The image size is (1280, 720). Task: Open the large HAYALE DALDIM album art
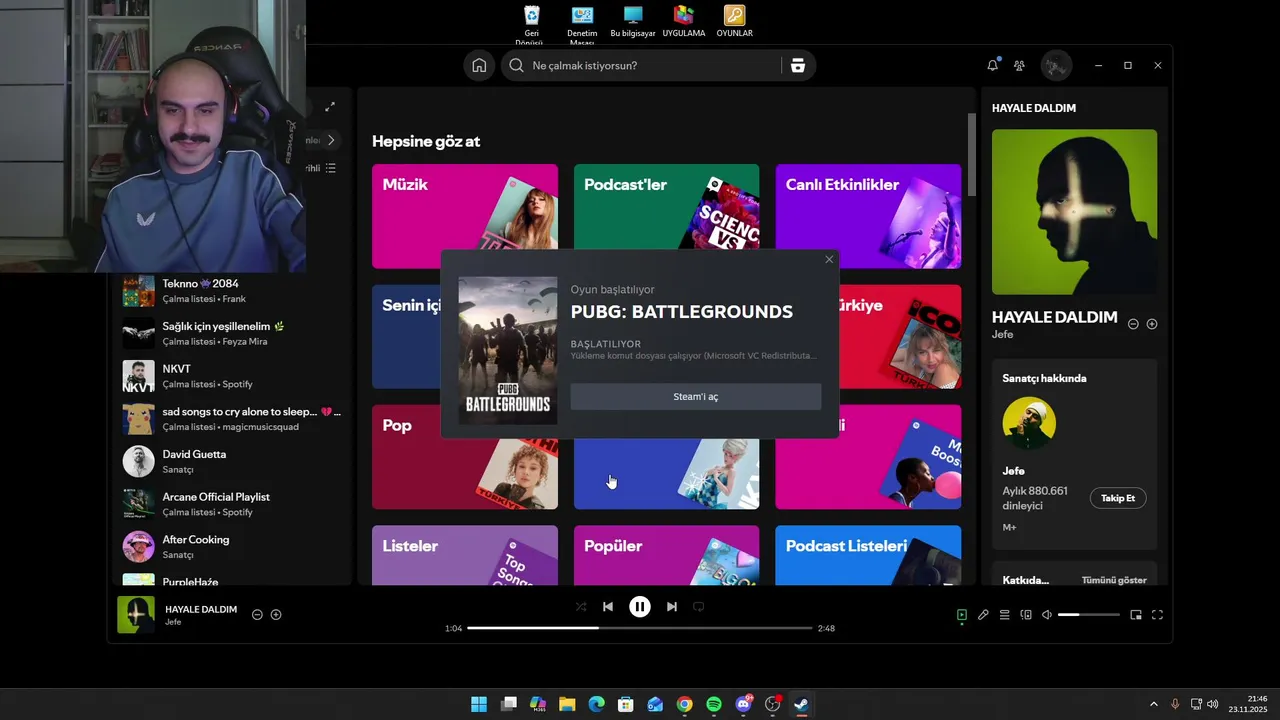1074,212
